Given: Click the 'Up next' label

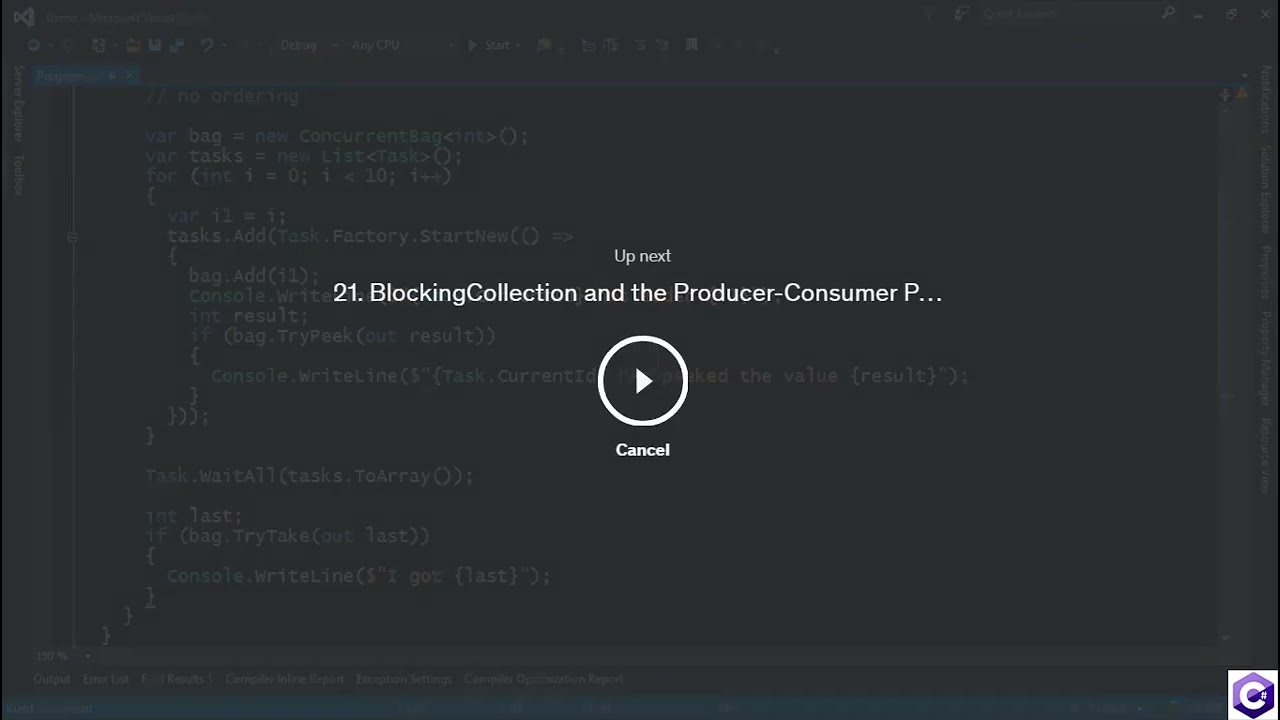Looking at the screenshot, I should point(642,256).
